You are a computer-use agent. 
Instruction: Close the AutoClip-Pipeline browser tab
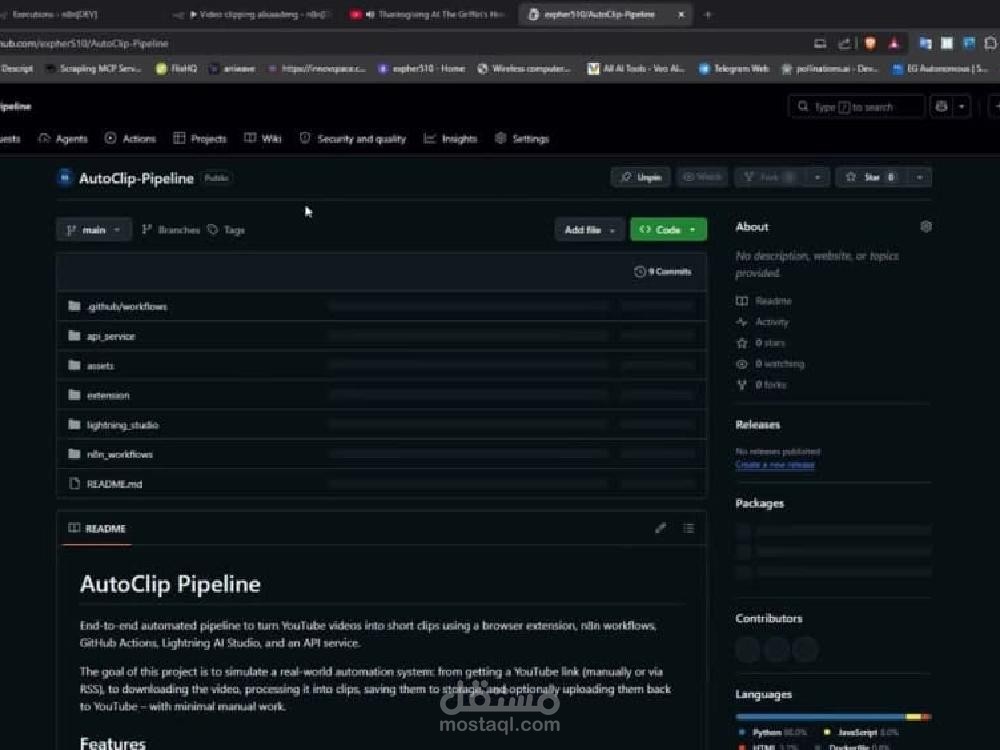[681, 14]
